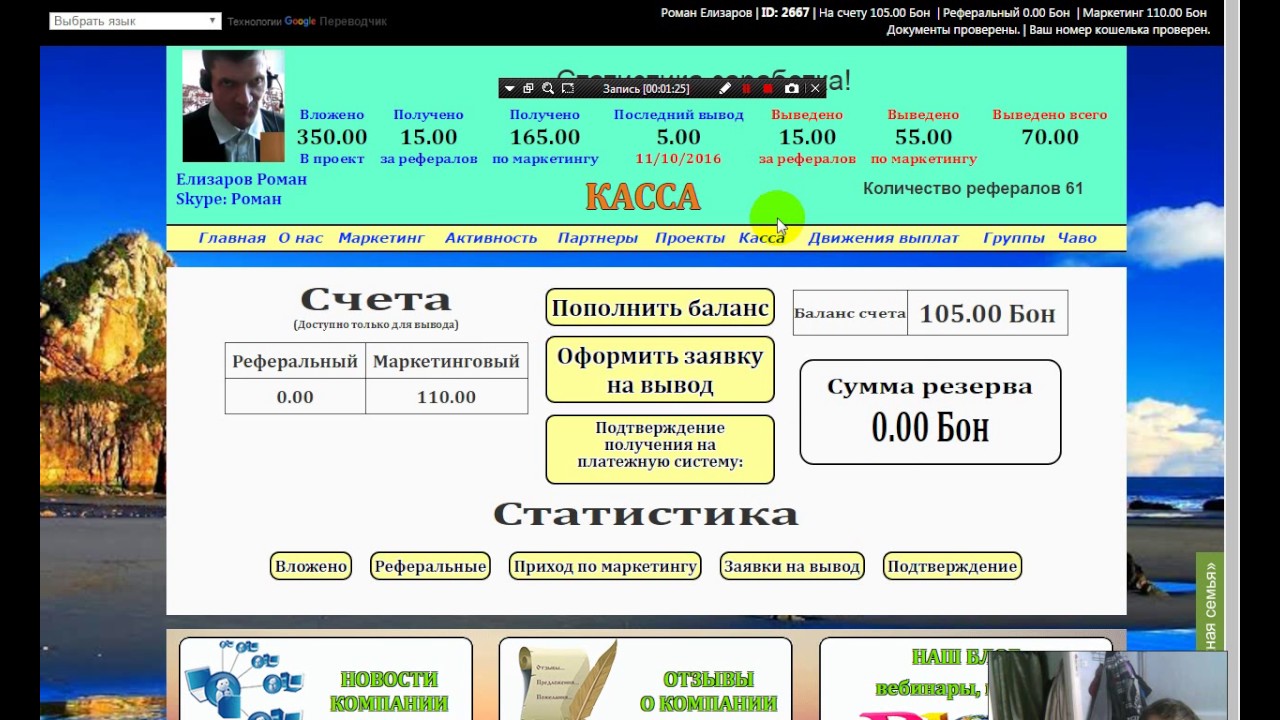Open the Главная menu item
Viewport: 1280px width, 720px height.
coord(232,238)
